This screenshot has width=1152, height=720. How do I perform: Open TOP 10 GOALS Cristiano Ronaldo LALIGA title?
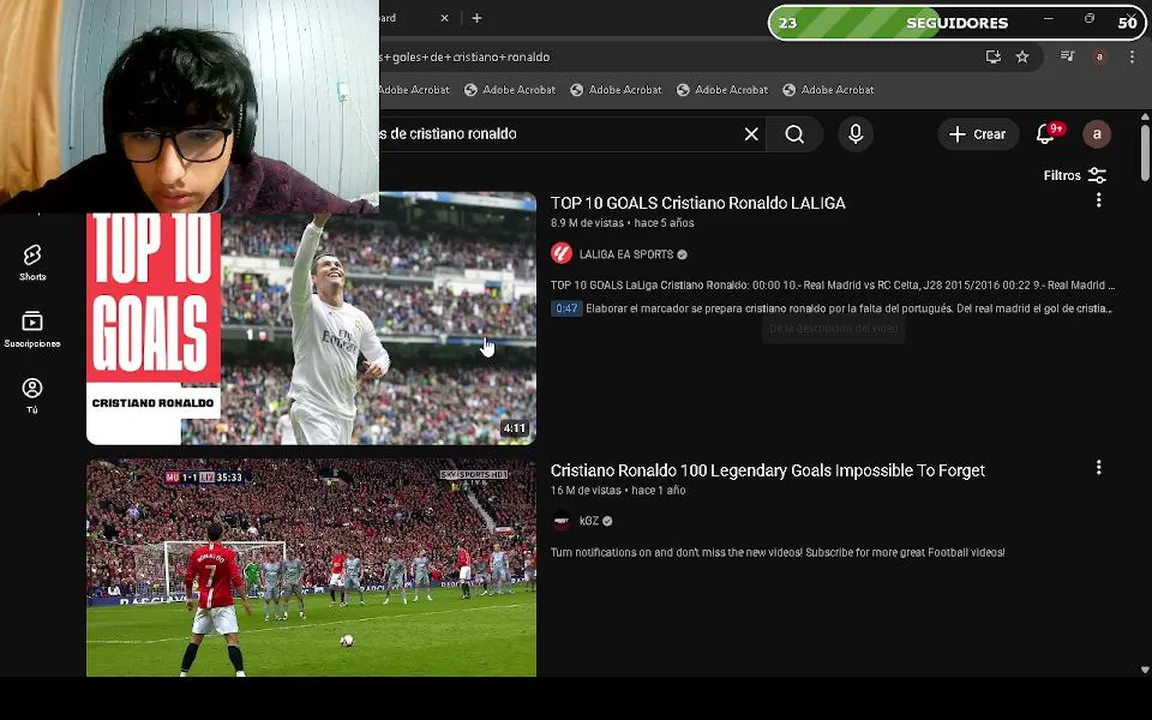[x=698, y=204]
